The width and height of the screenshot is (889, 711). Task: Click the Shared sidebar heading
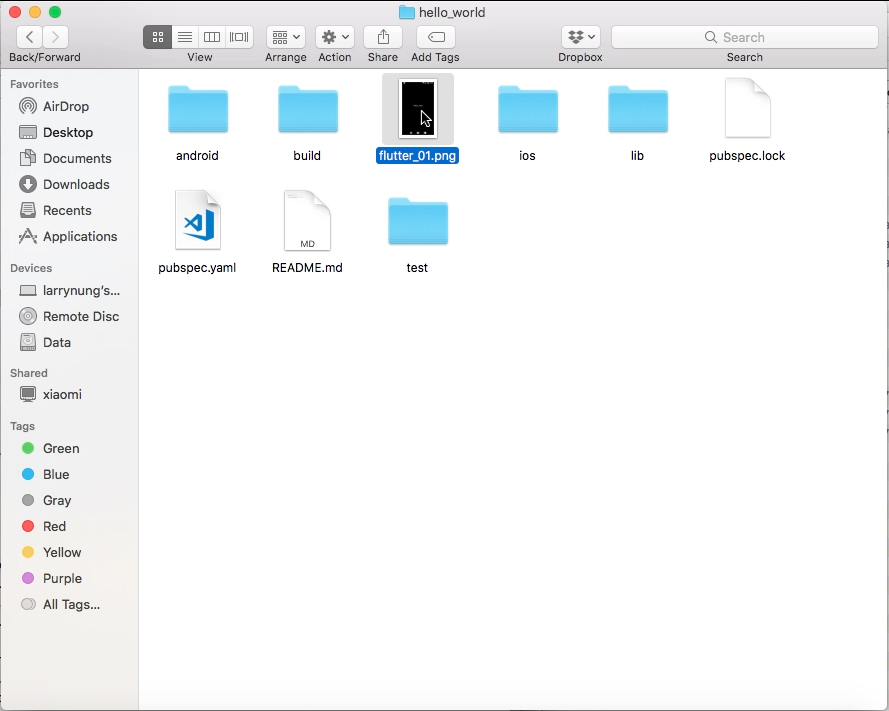point(29,373)
